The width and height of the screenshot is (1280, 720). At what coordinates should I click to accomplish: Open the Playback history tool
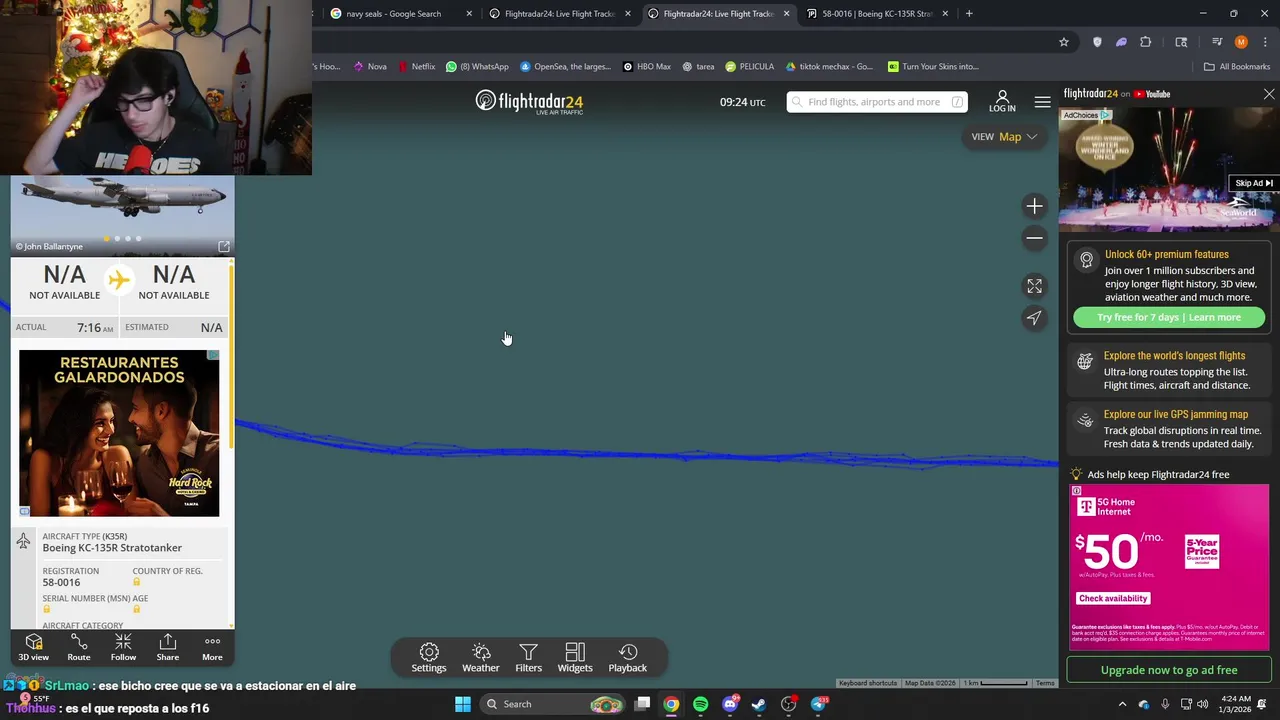tap(628, 658)
